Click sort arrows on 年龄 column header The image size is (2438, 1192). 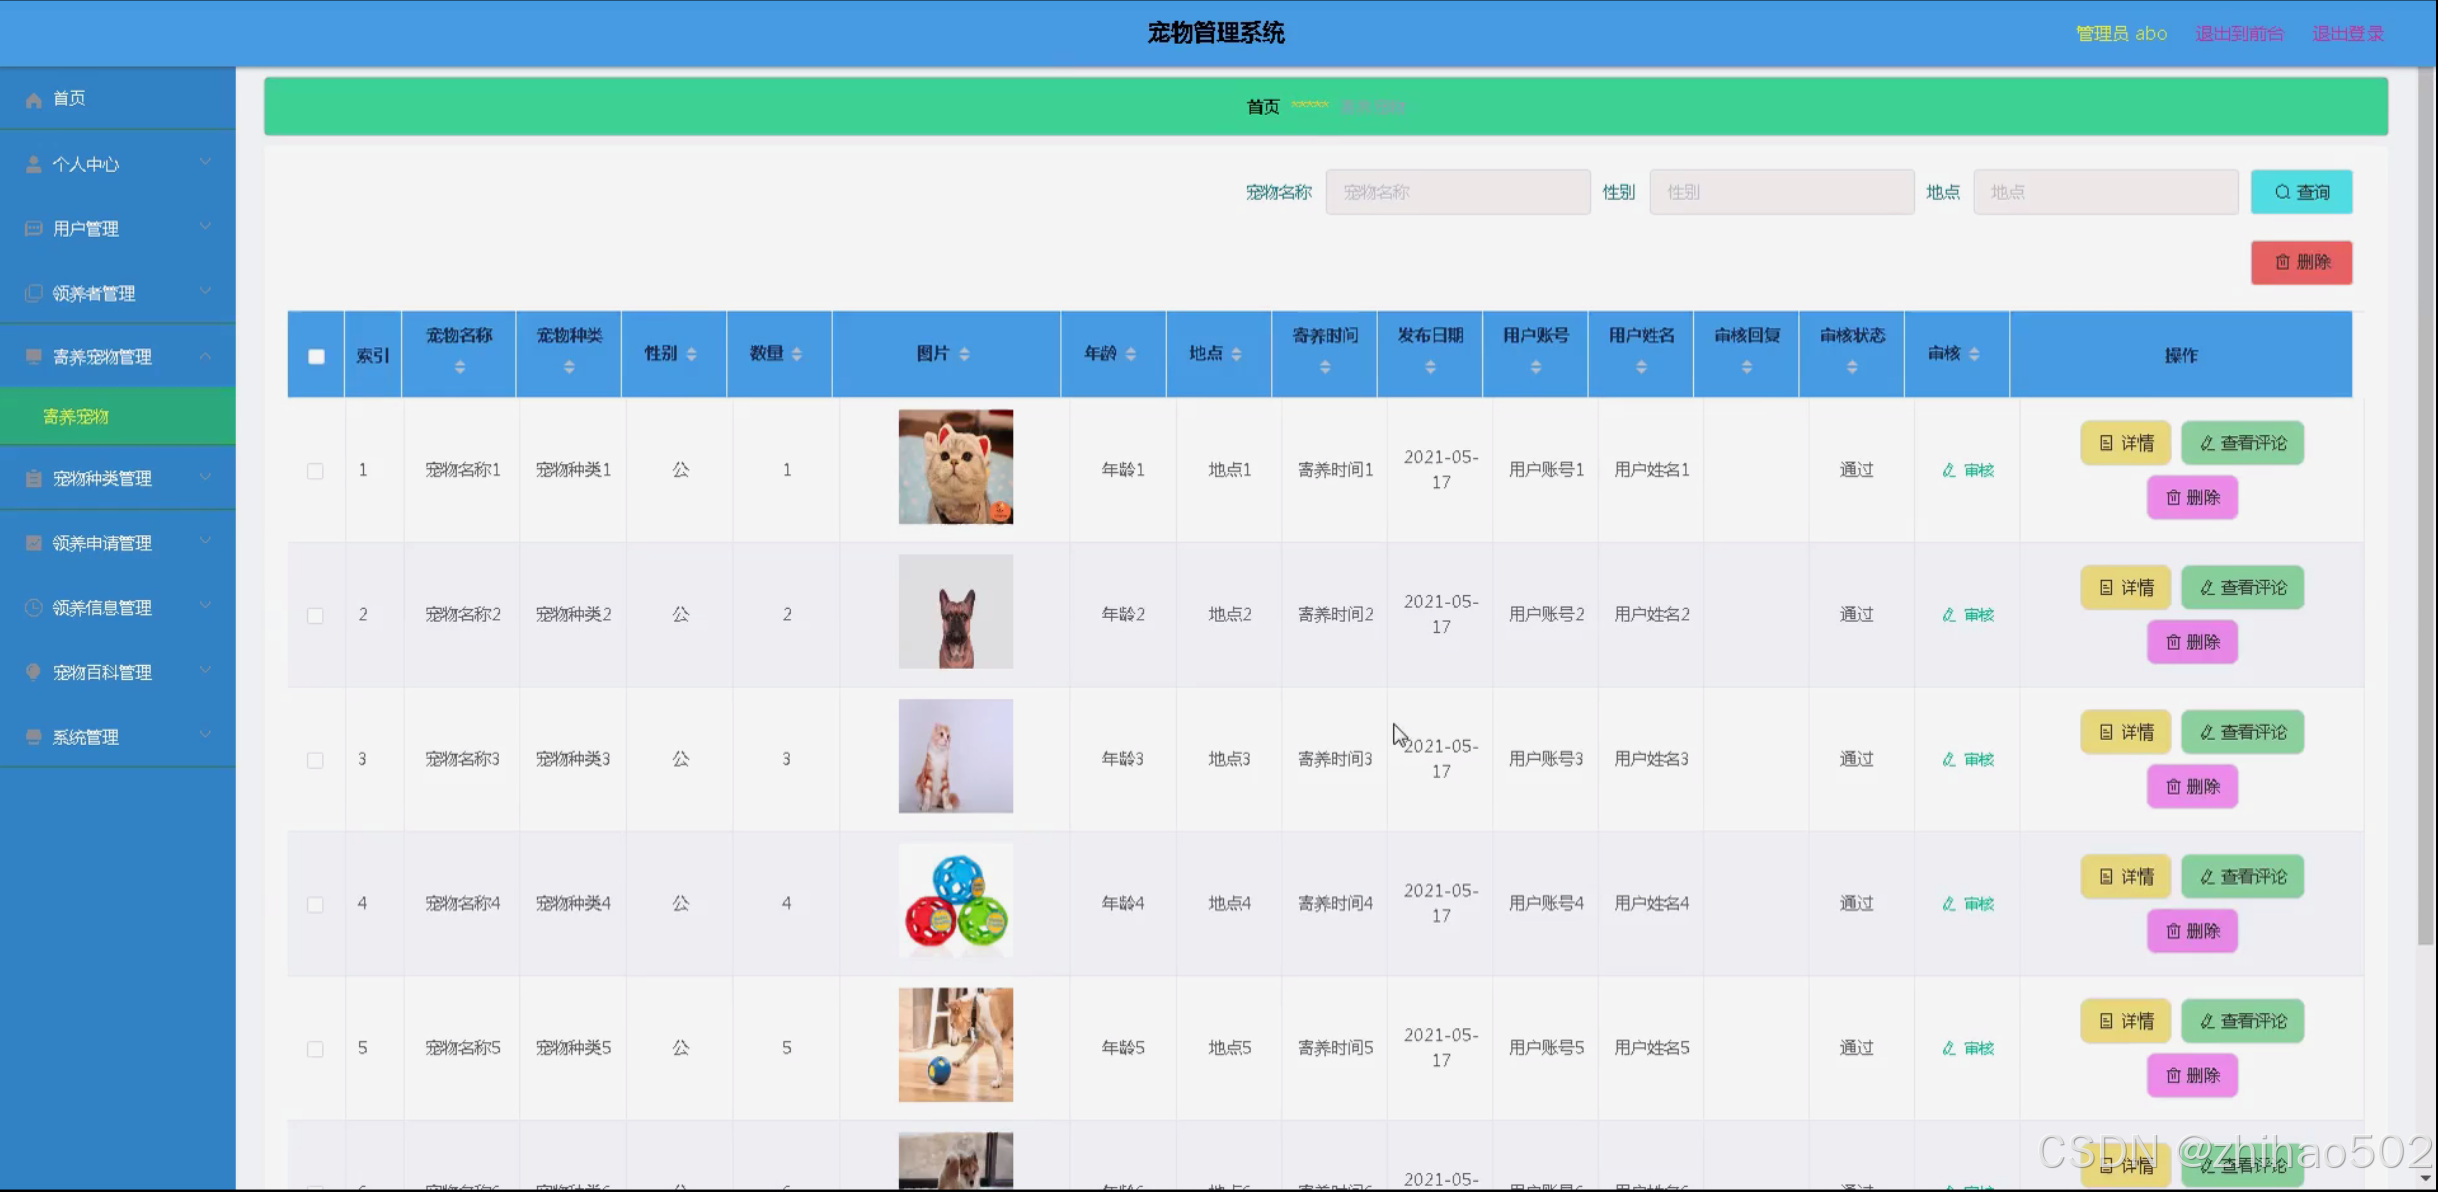click(x=1131, y=354)
